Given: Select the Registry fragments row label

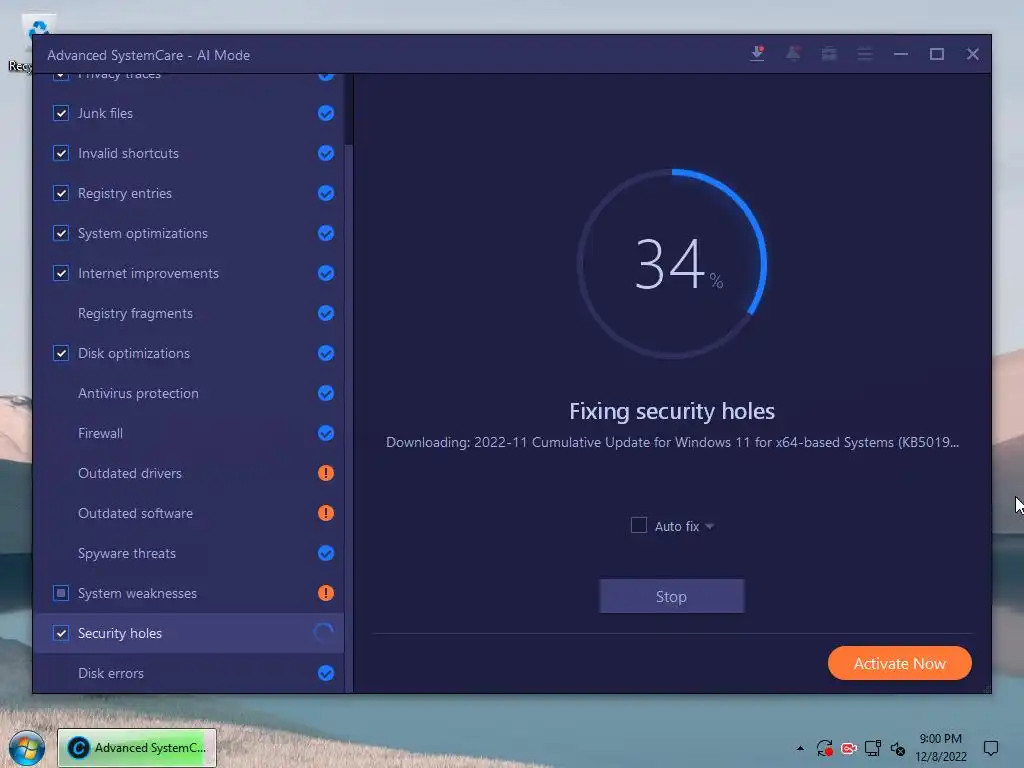Looking at the screenshot, I should coord(135,313).
